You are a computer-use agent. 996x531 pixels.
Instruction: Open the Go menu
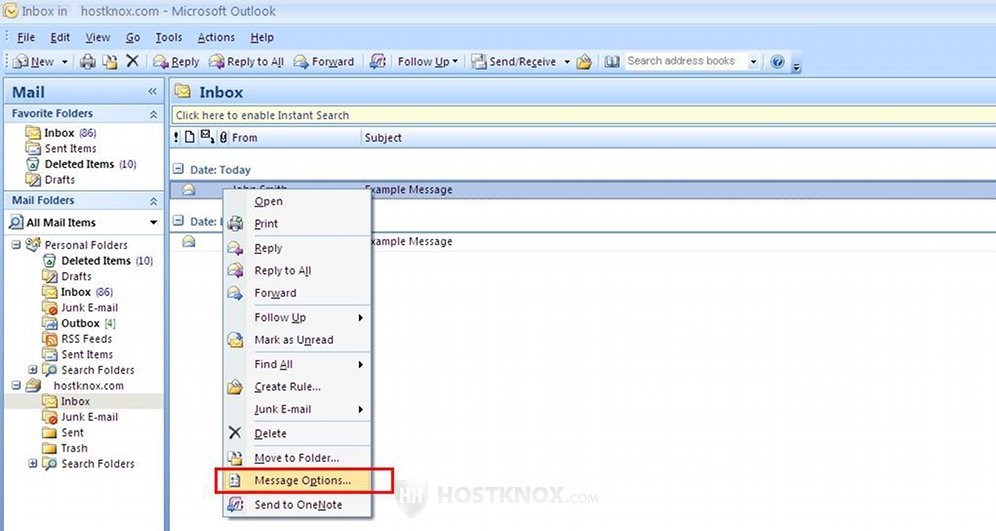tap(133, 37)
